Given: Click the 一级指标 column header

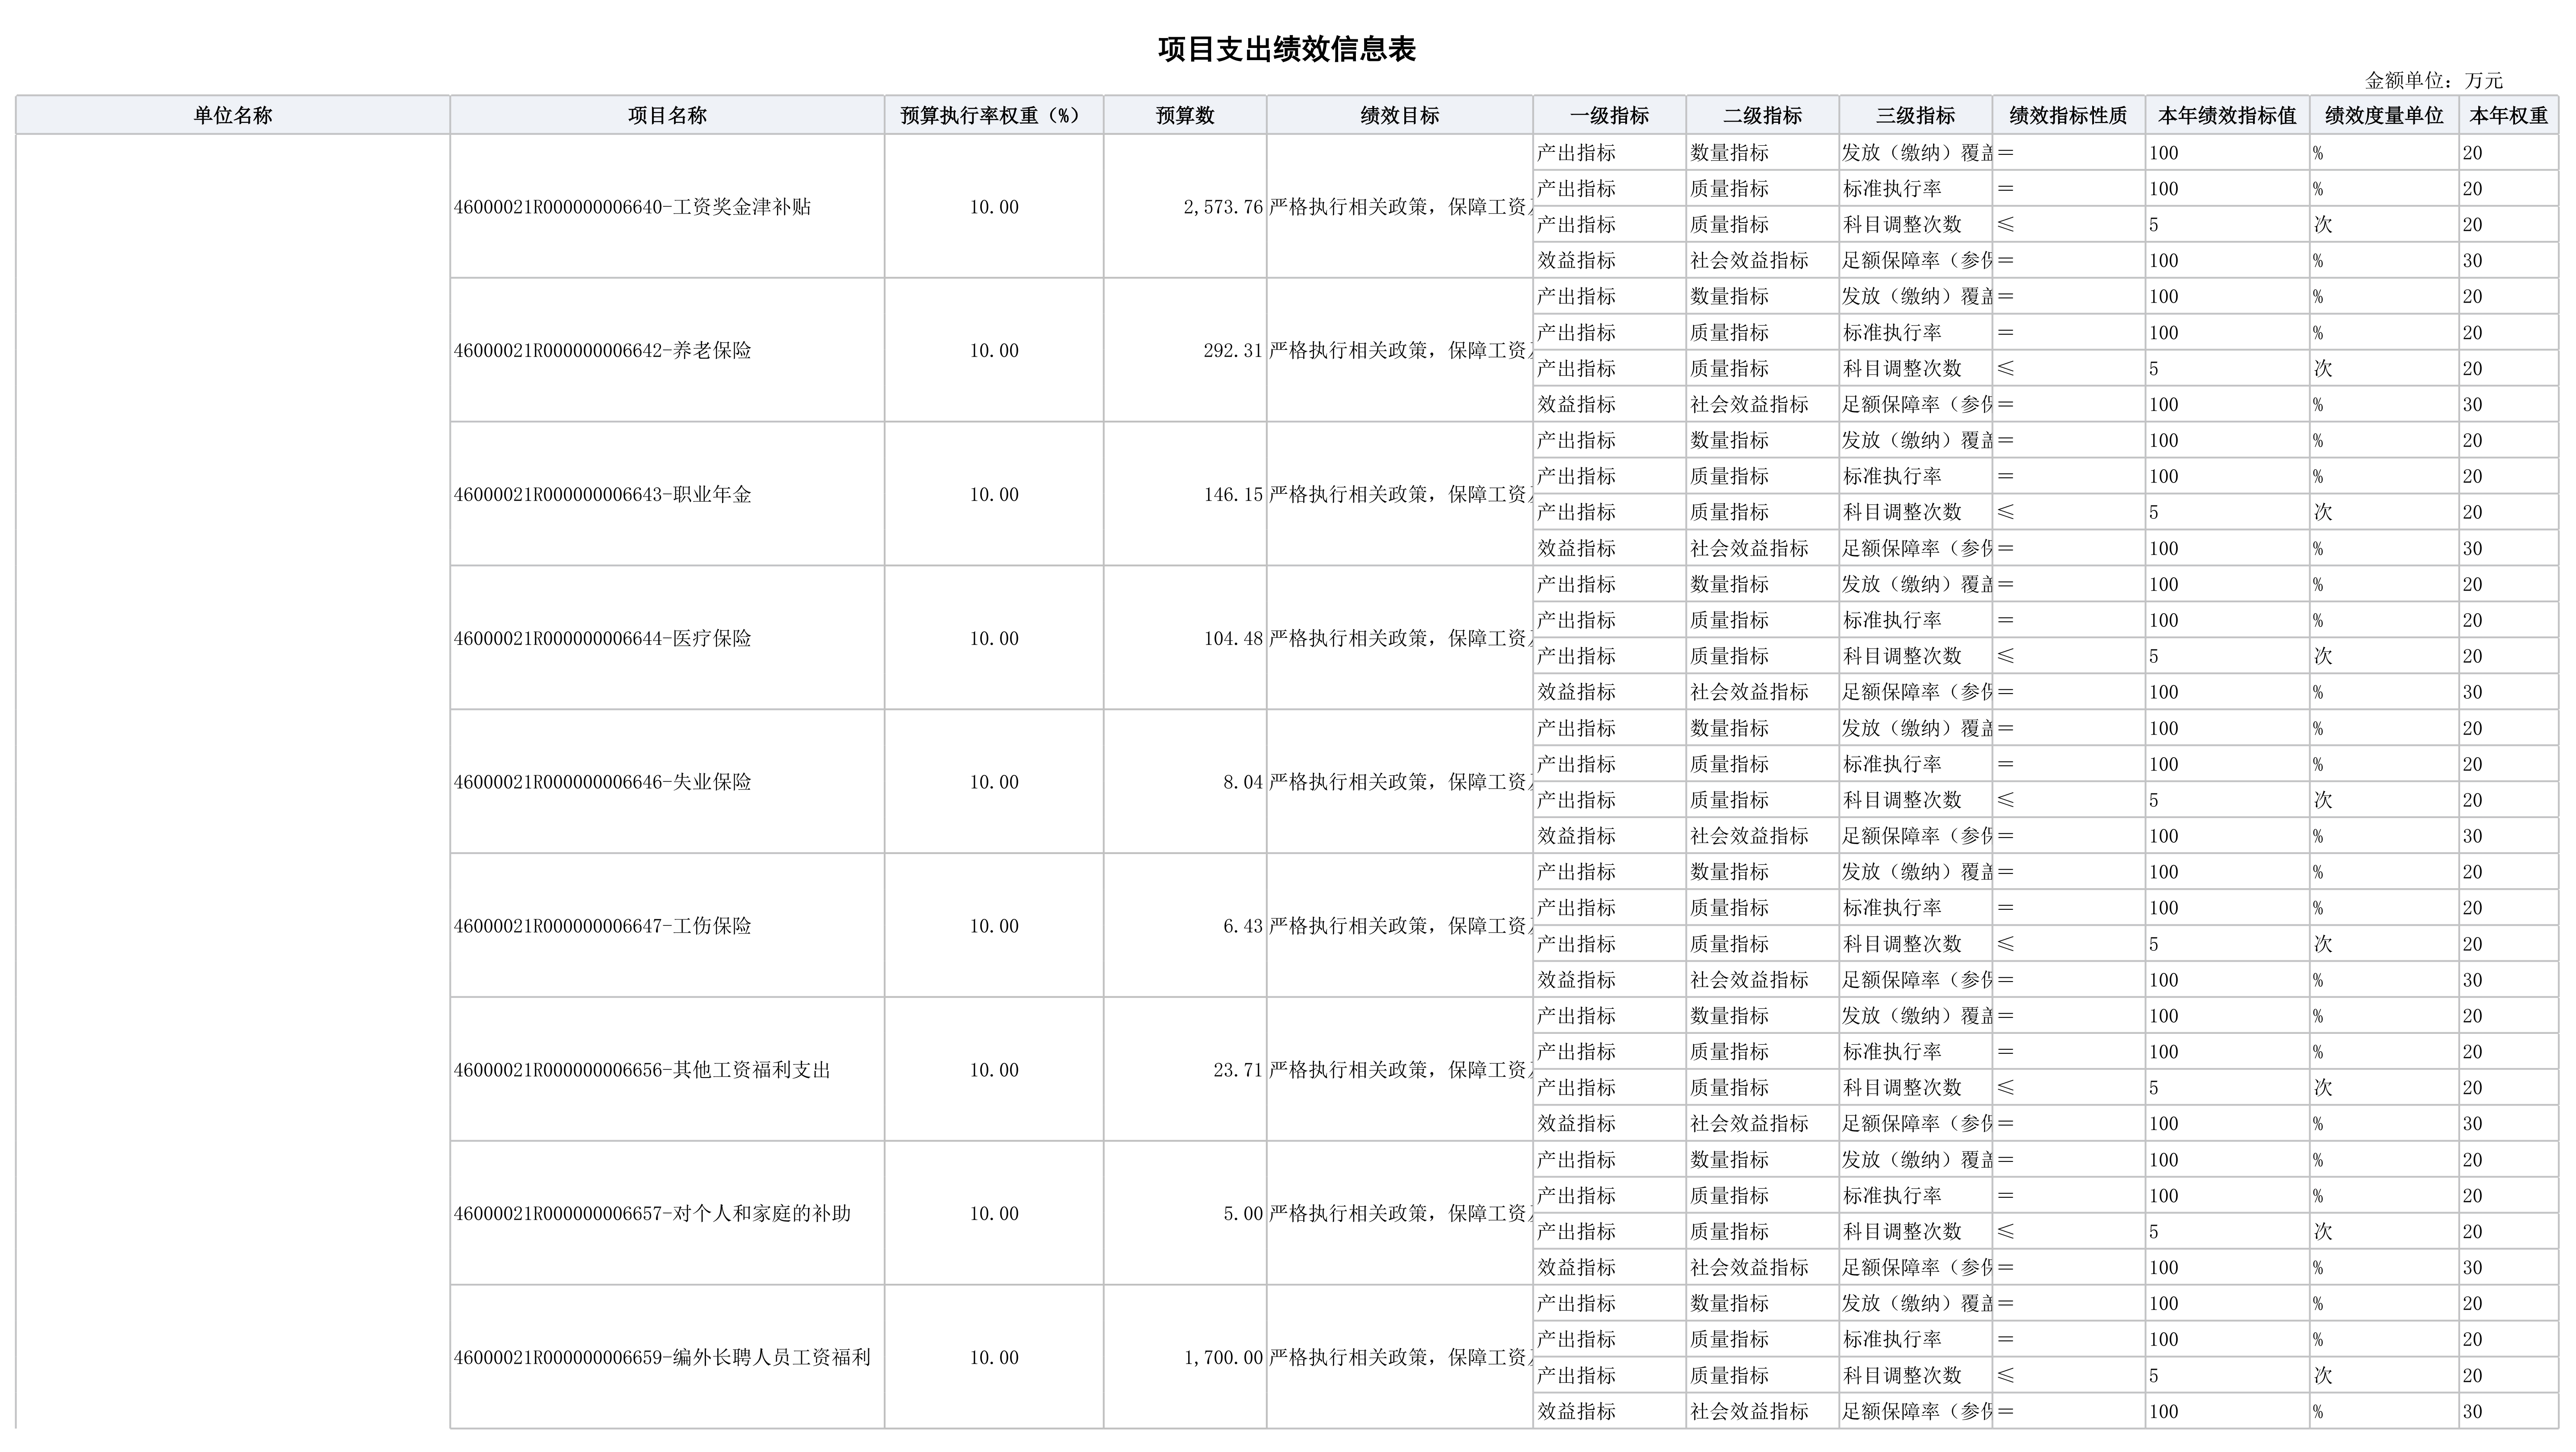Looking at the screenshot, I should (x=1609, y=115).
